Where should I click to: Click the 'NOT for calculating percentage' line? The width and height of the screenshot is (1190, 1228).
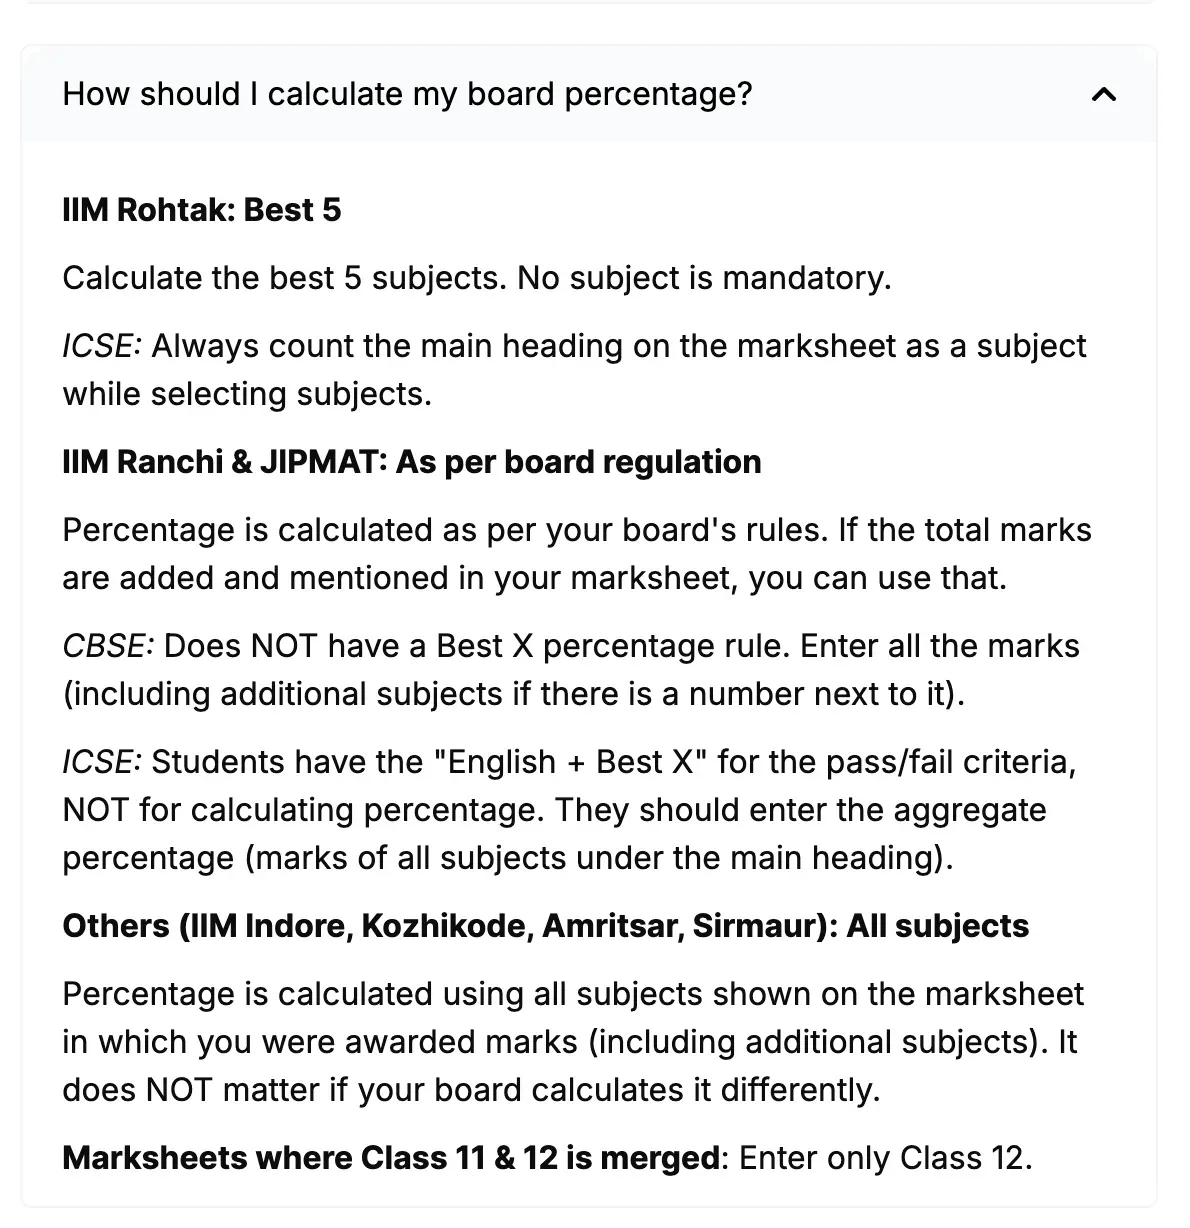pos(554,810)
